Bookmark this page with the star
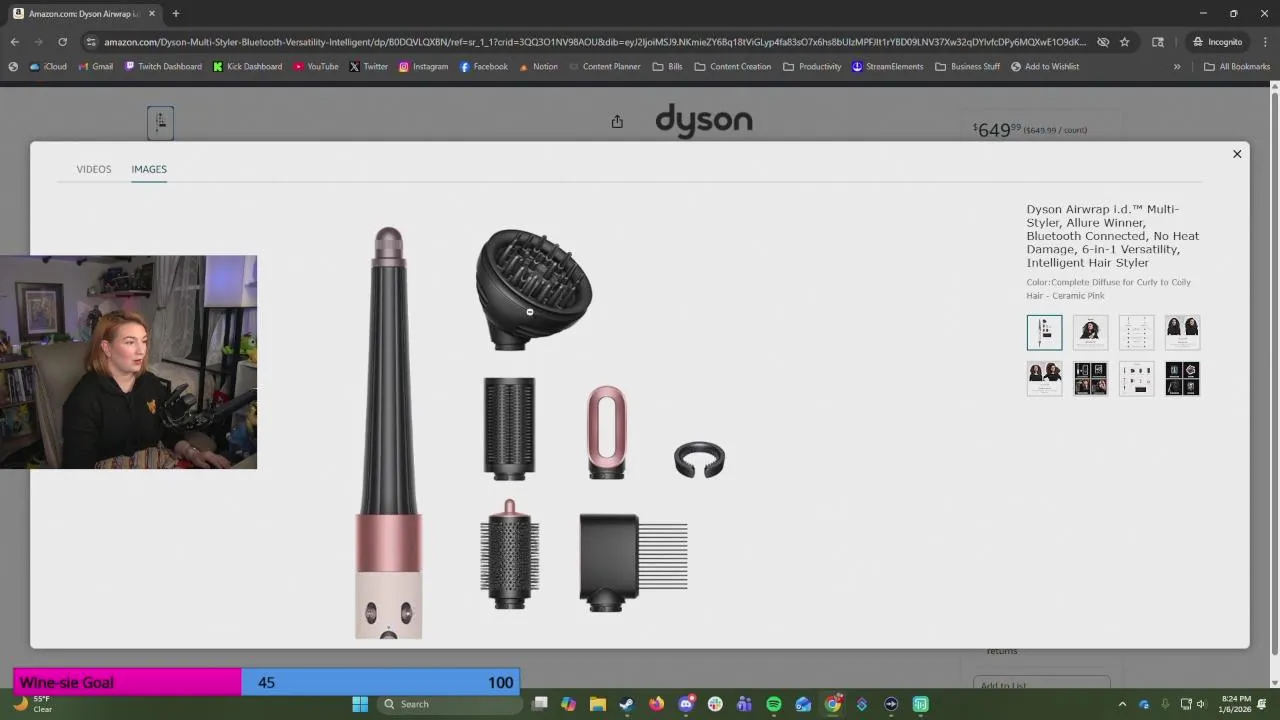The width and height of the screenshot is (1280, 720). click(x=1124, y=42)
